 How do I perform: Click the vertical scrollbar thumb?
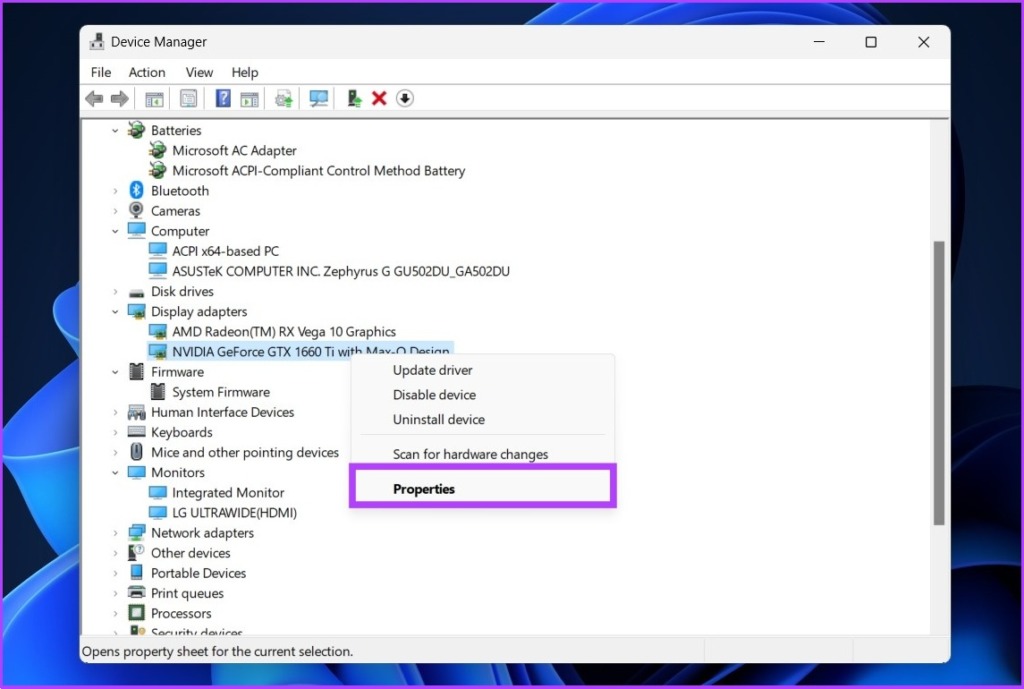tap(939, 383)
